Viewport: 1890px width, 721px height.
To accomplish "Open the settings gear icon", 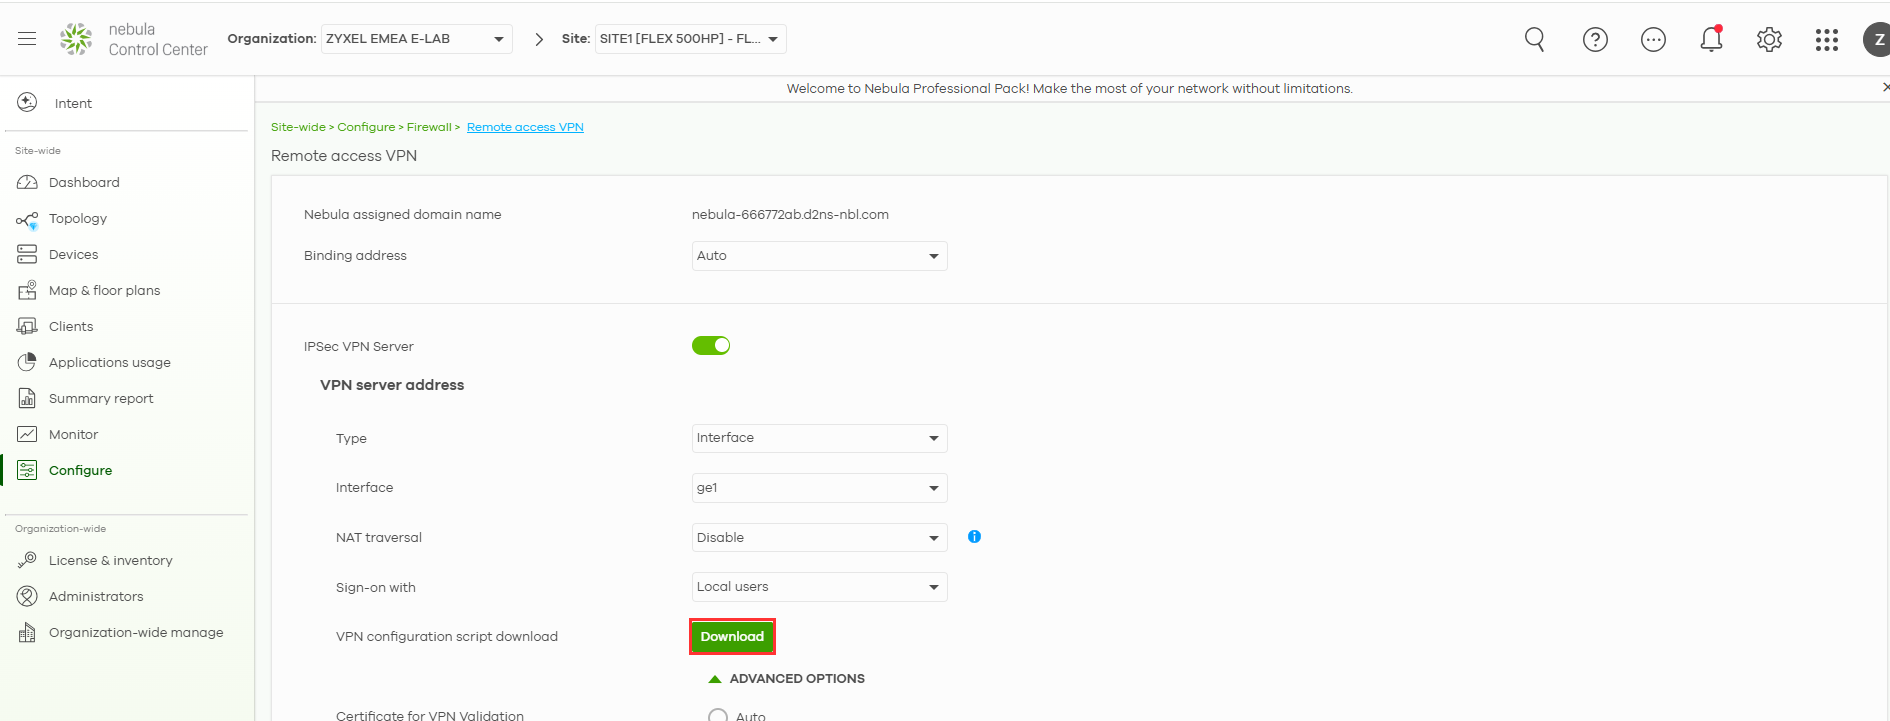I will coord(1769,40).
